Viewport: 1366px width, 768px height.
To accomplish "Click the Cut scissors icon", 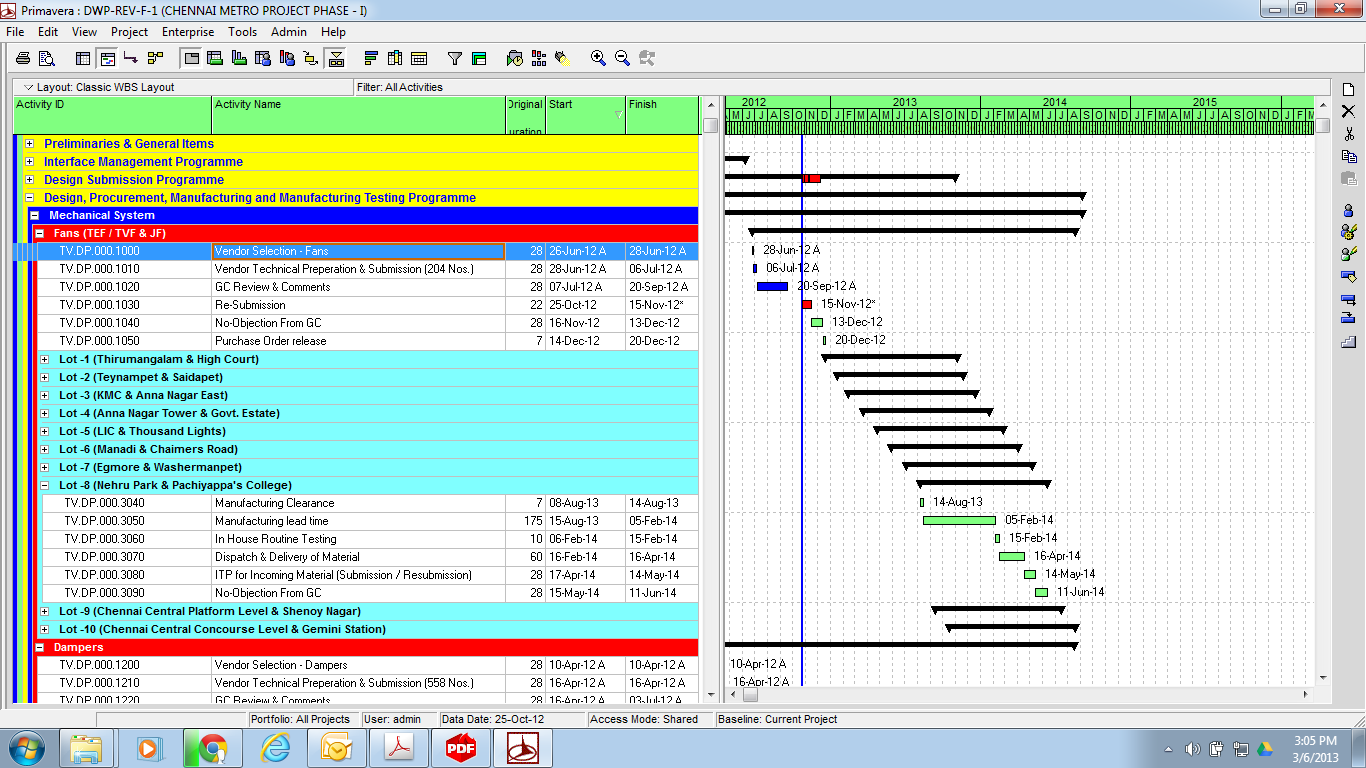I will 1348,133.
